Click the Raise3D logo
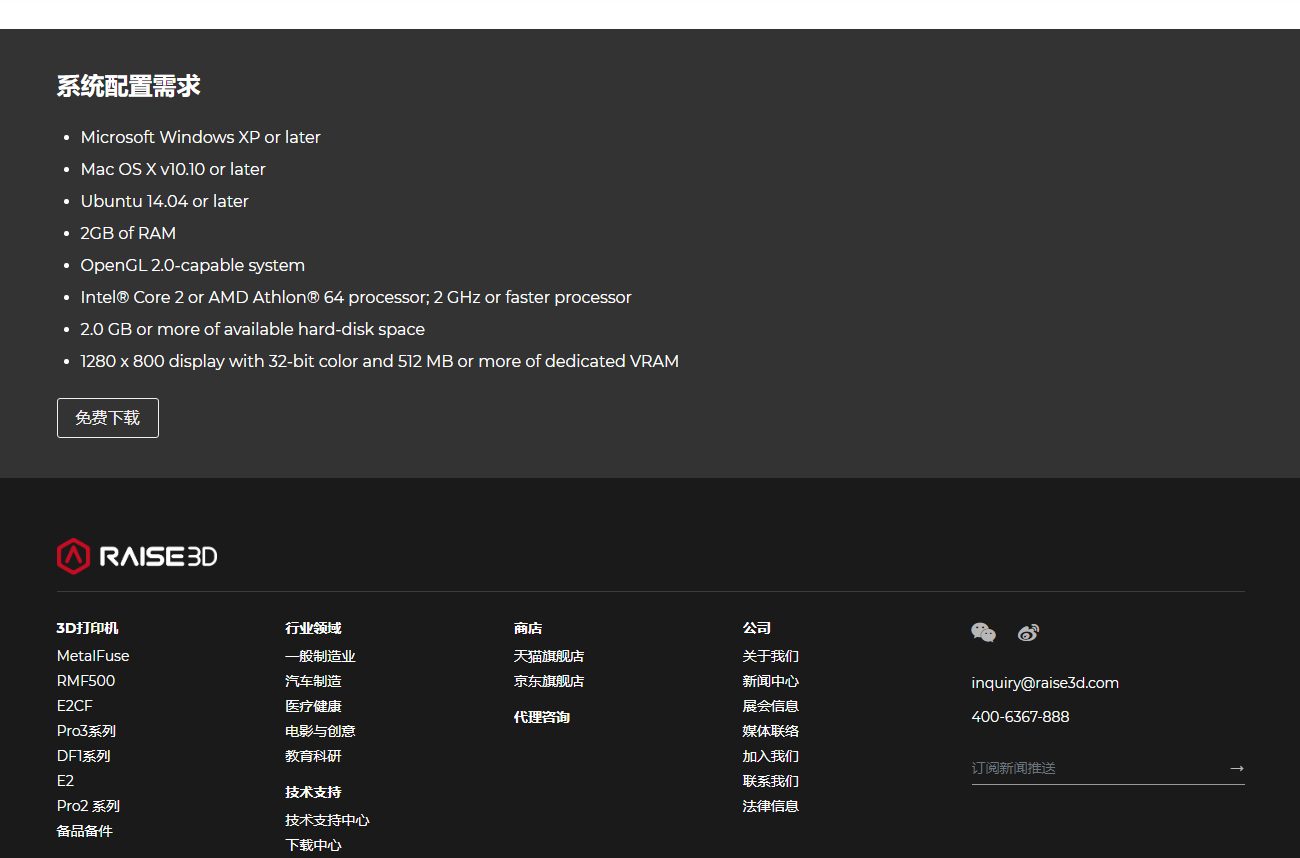The width and height of the screenshot is (1300, 858). click(137, 556)
